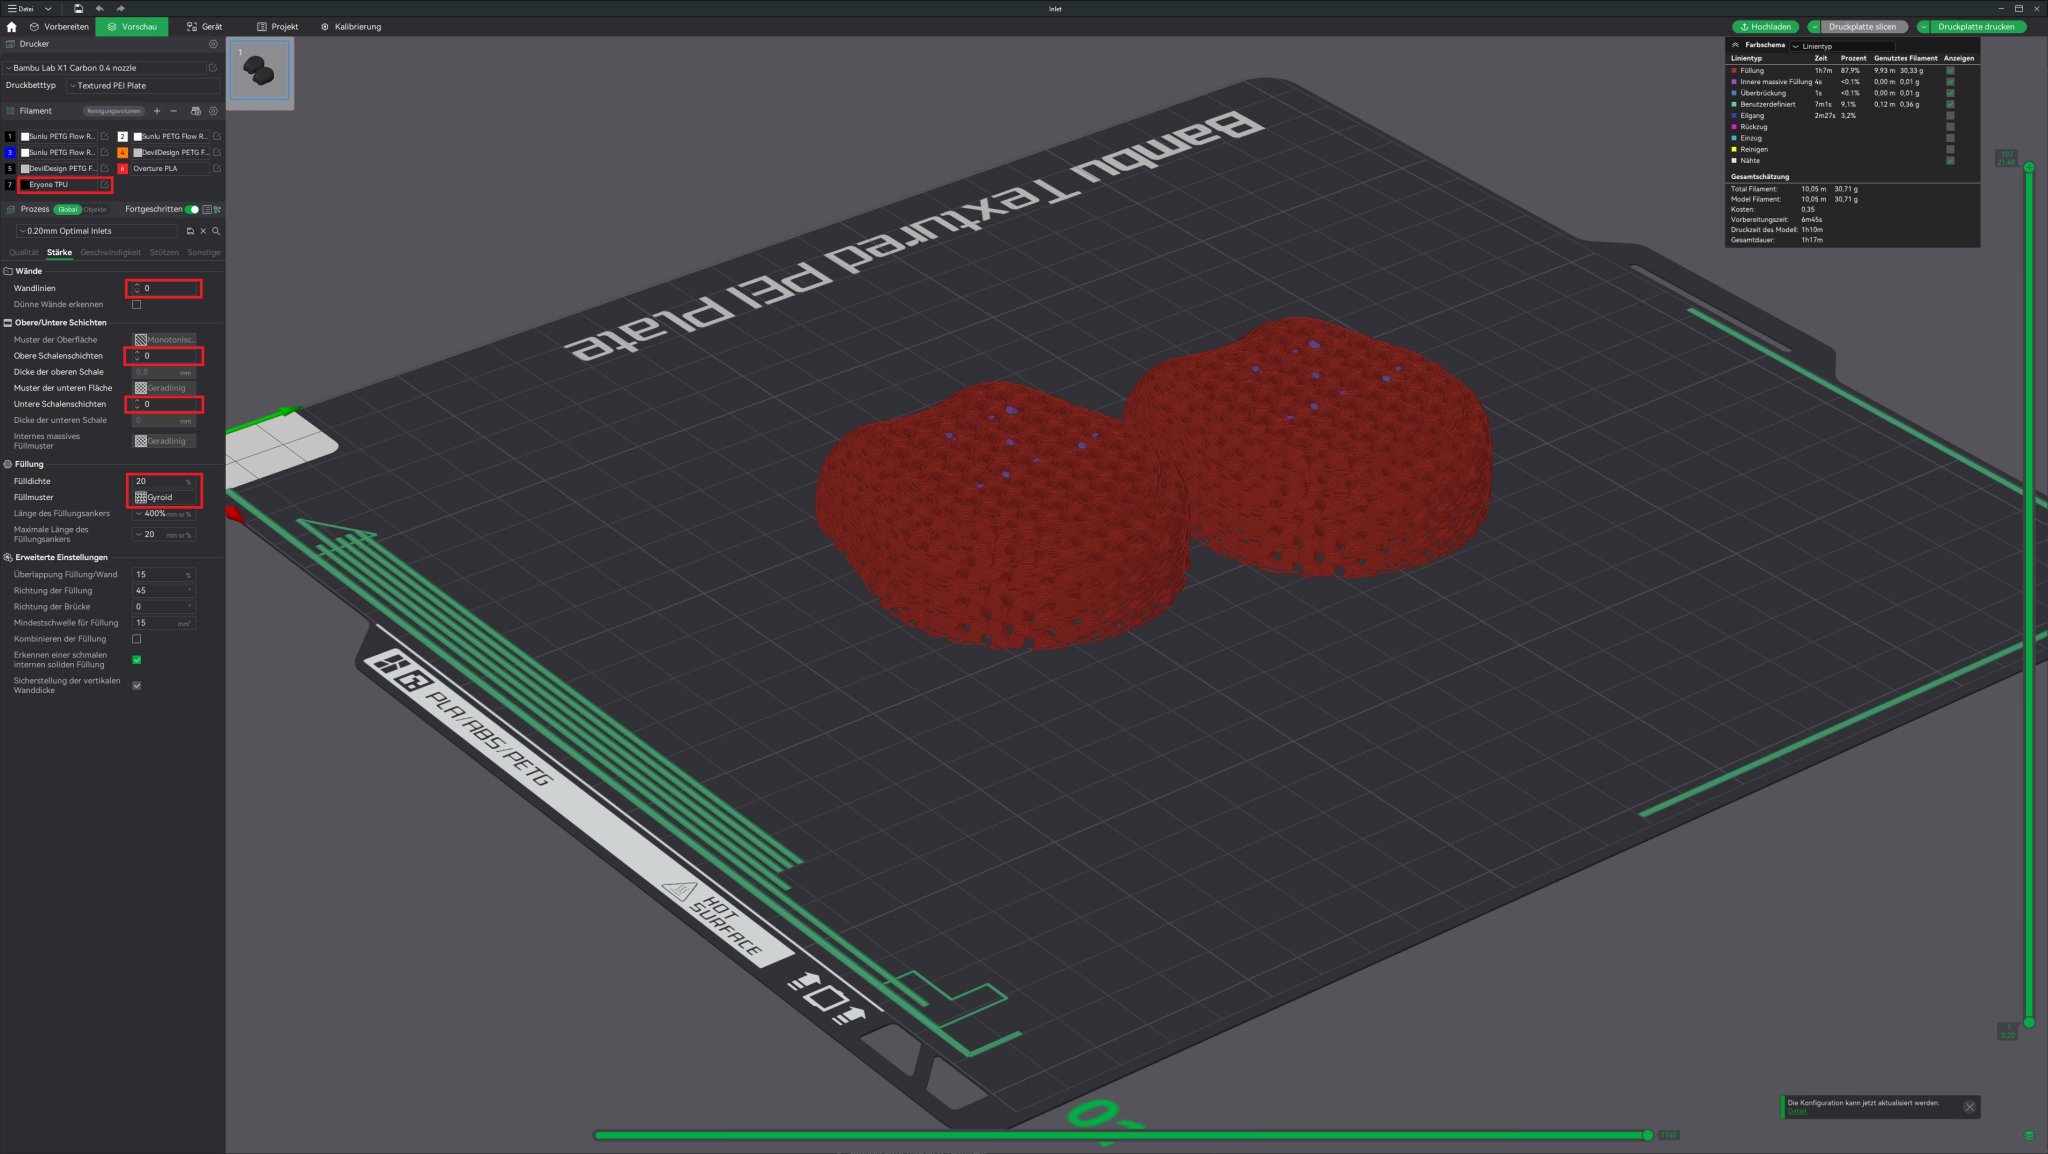Edit Eryone TPU filament preset icon
The width and height of the screenshot is (2048, 1154).
(x=104, y=185)
